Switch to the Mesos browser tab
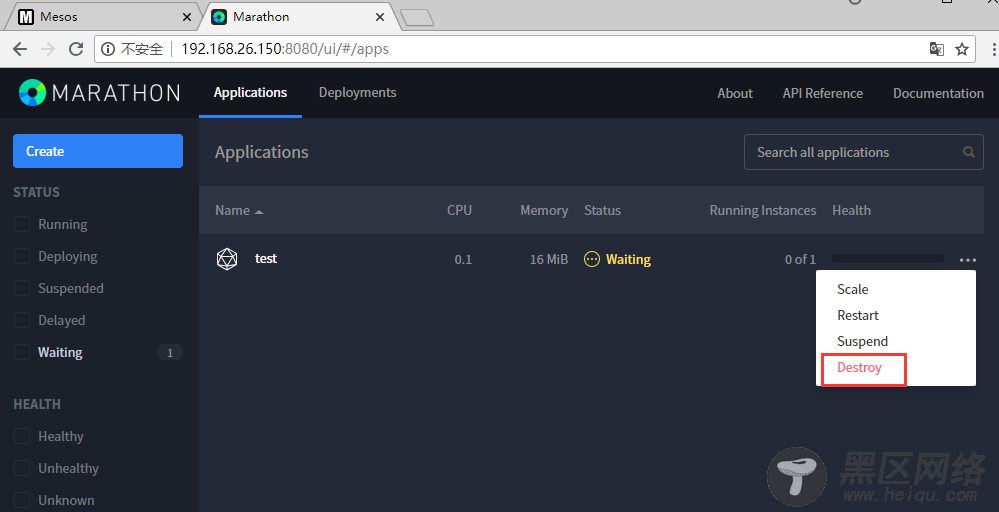 102,17
